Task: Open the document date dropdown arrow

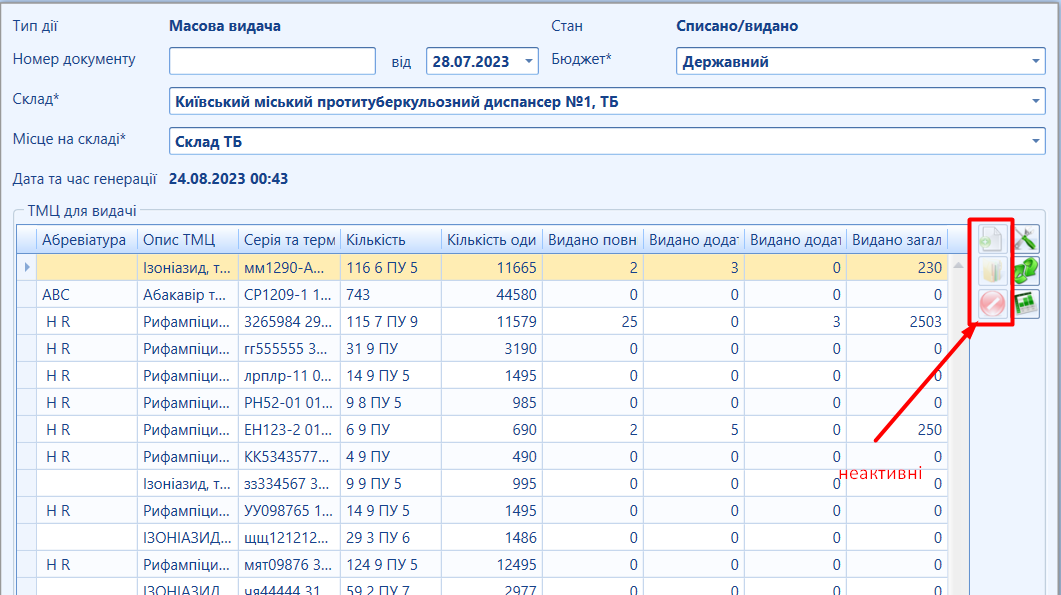Action: pos(528,62)
